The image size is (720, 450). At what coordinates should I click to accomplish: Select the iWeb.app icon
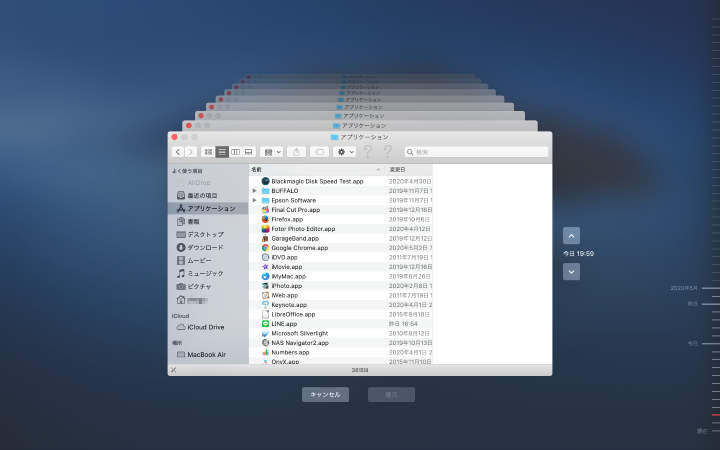[x=265, y=295]
